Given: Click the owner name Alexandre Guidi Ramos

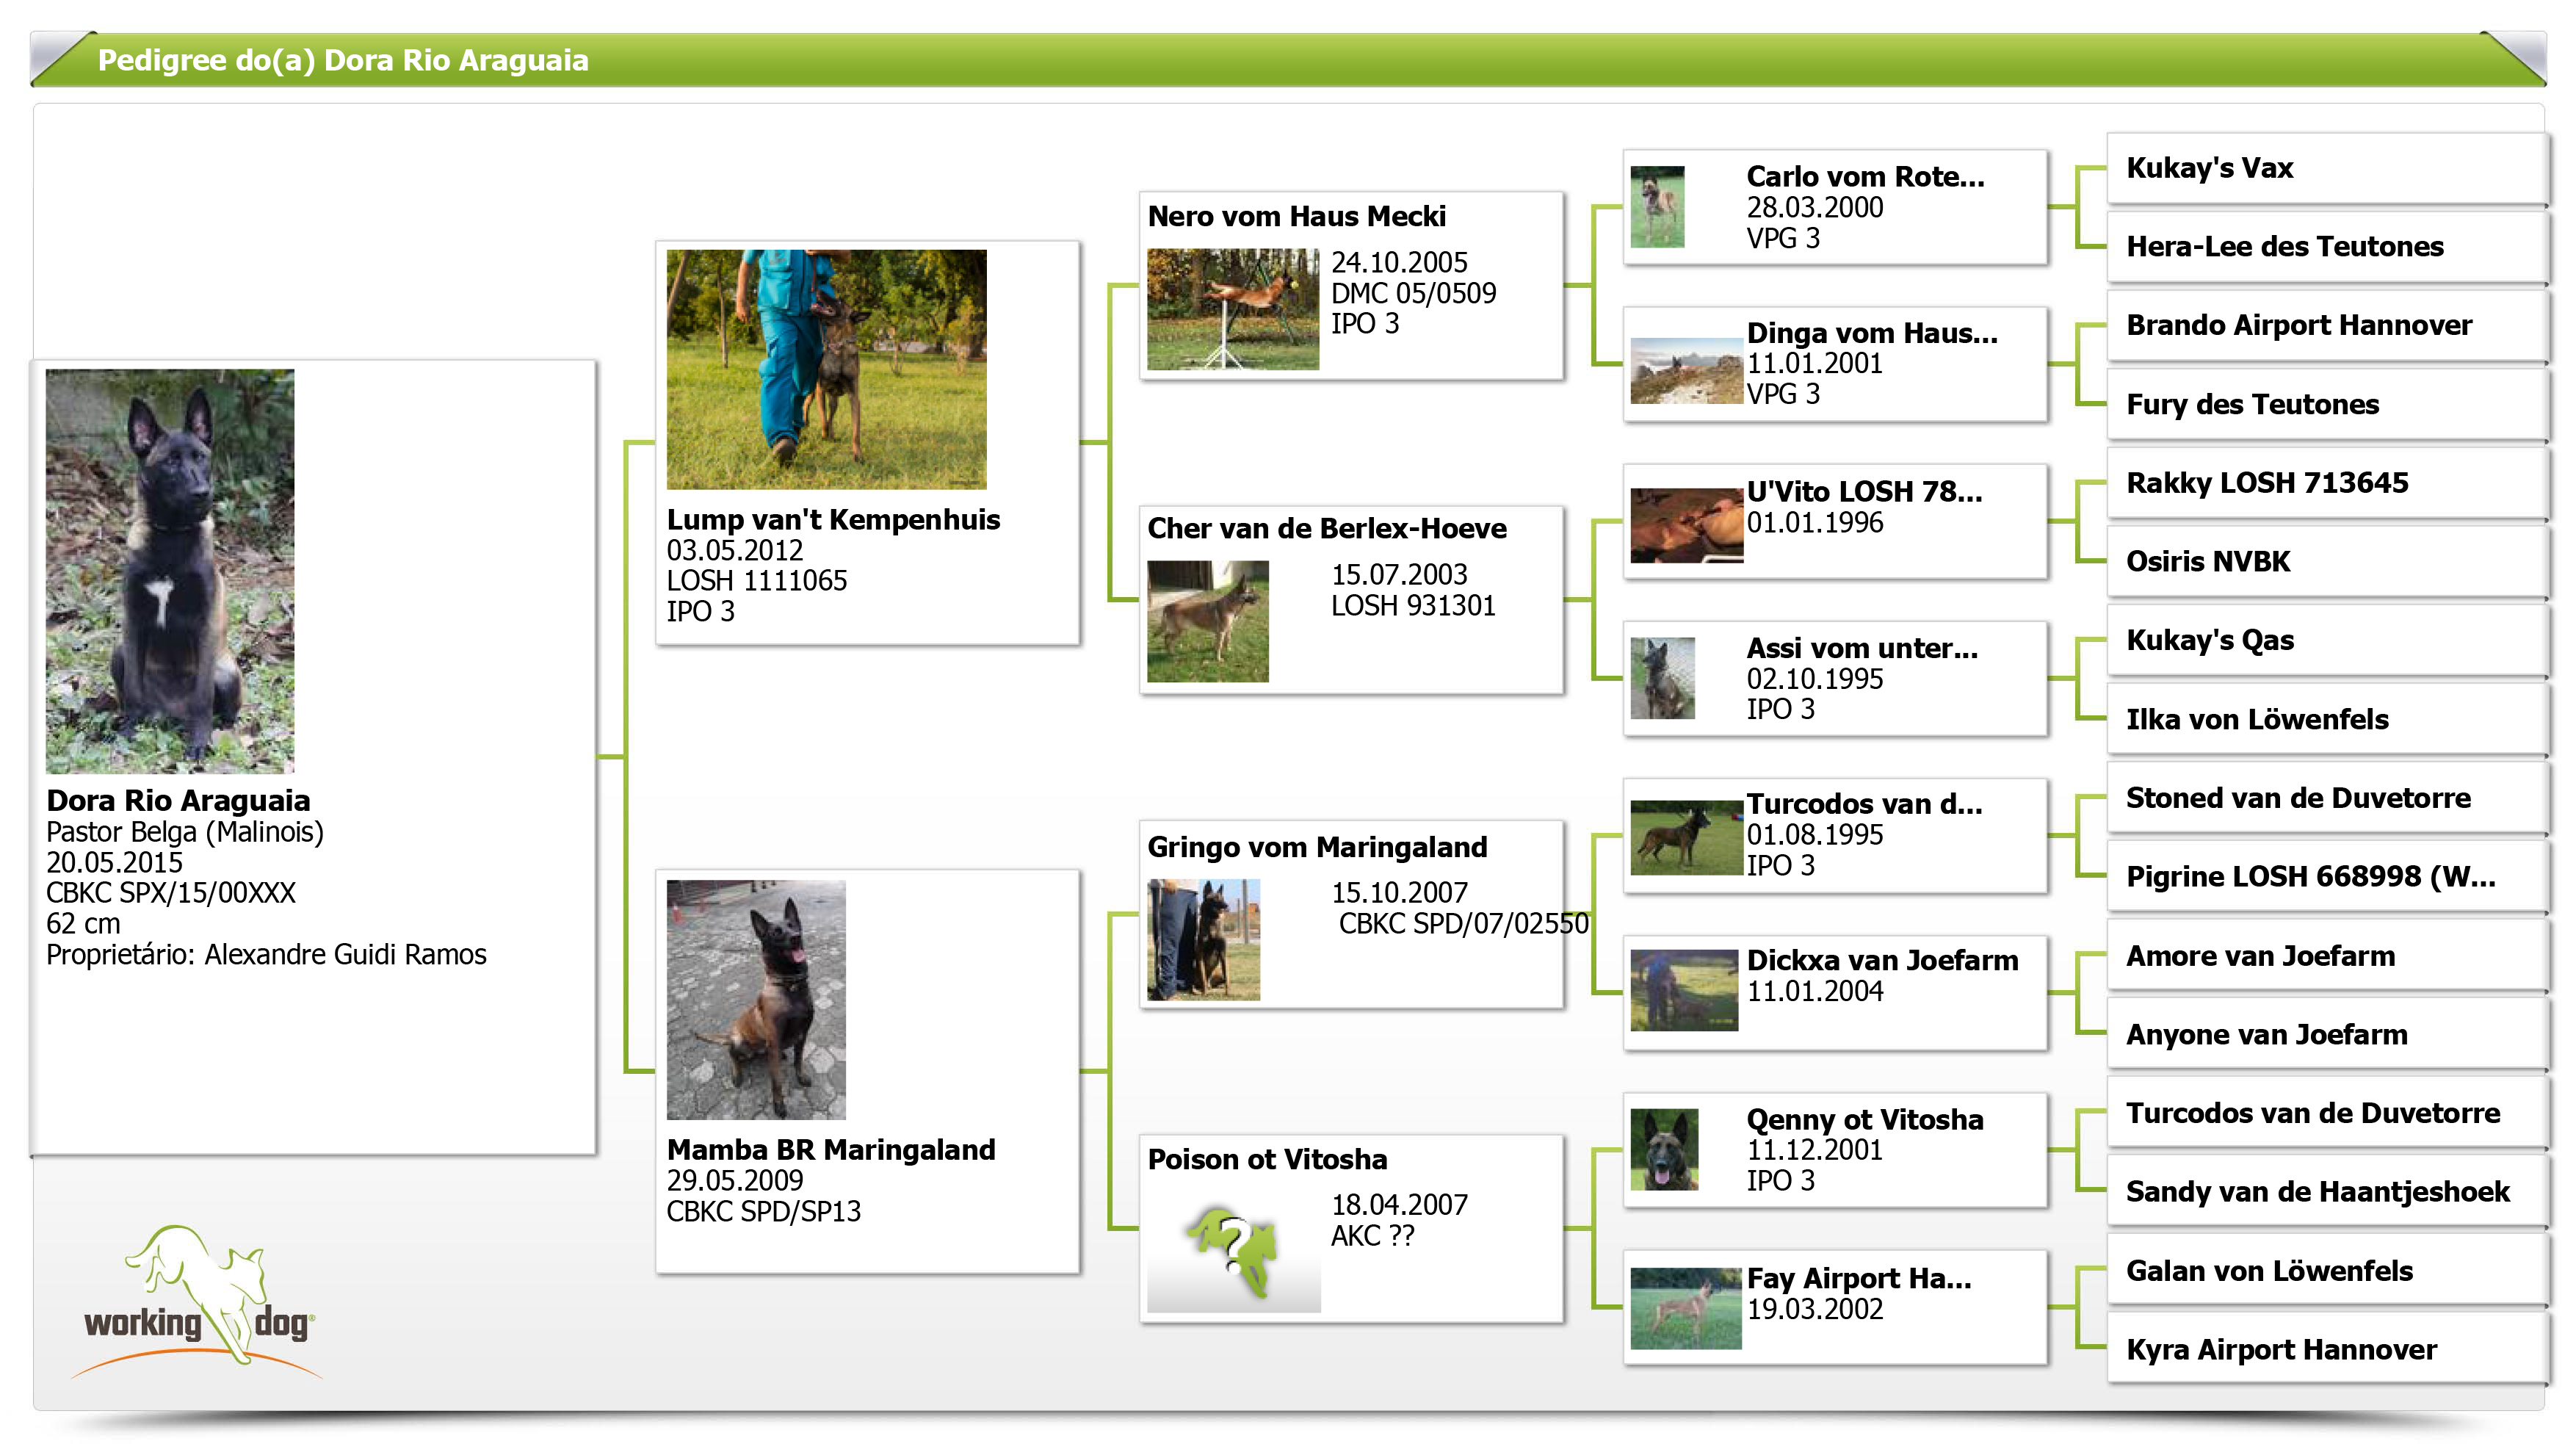Looking at the screenshot, I should pos(345,954).
